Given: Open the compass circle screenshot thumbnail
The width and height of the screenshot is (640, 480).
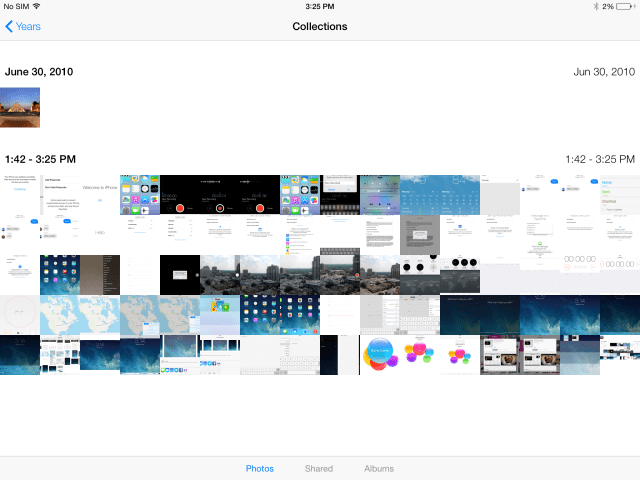Looking at the screenshot, I should [x=20, y=315].
